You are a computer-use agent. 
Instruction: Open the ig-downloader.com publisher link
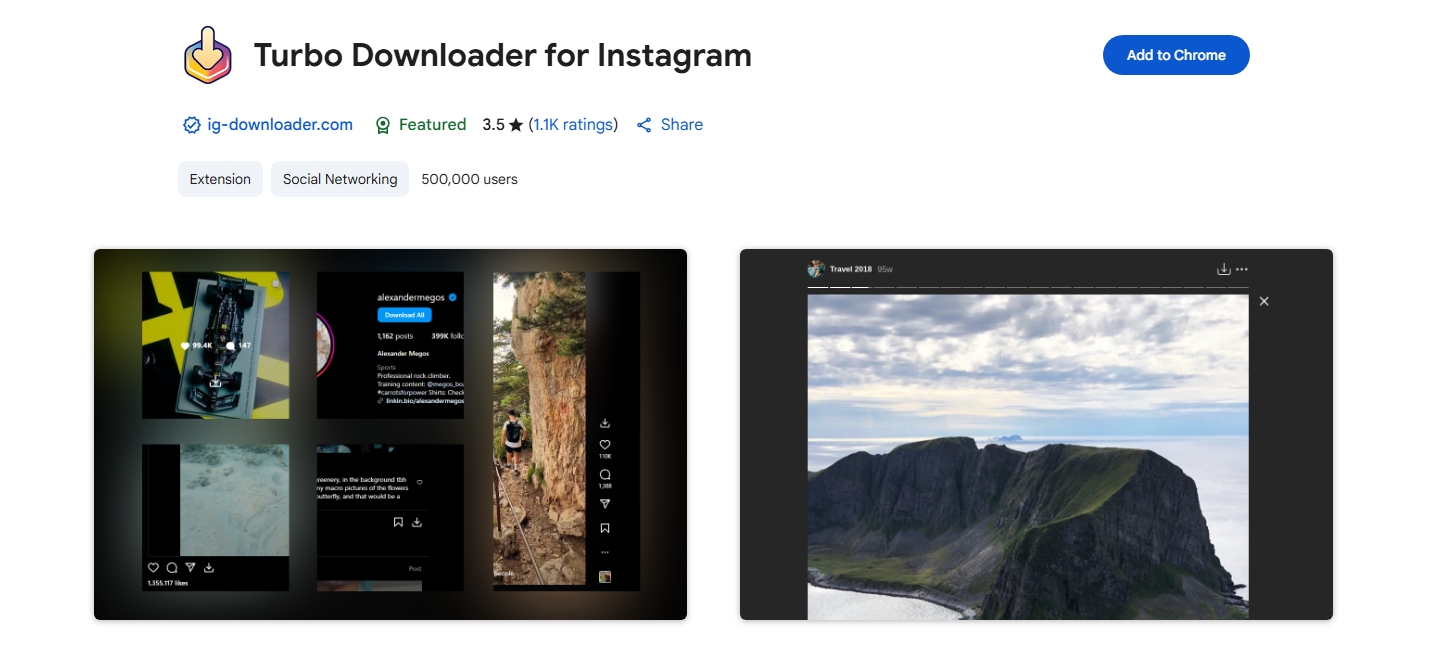coord(280,125)
